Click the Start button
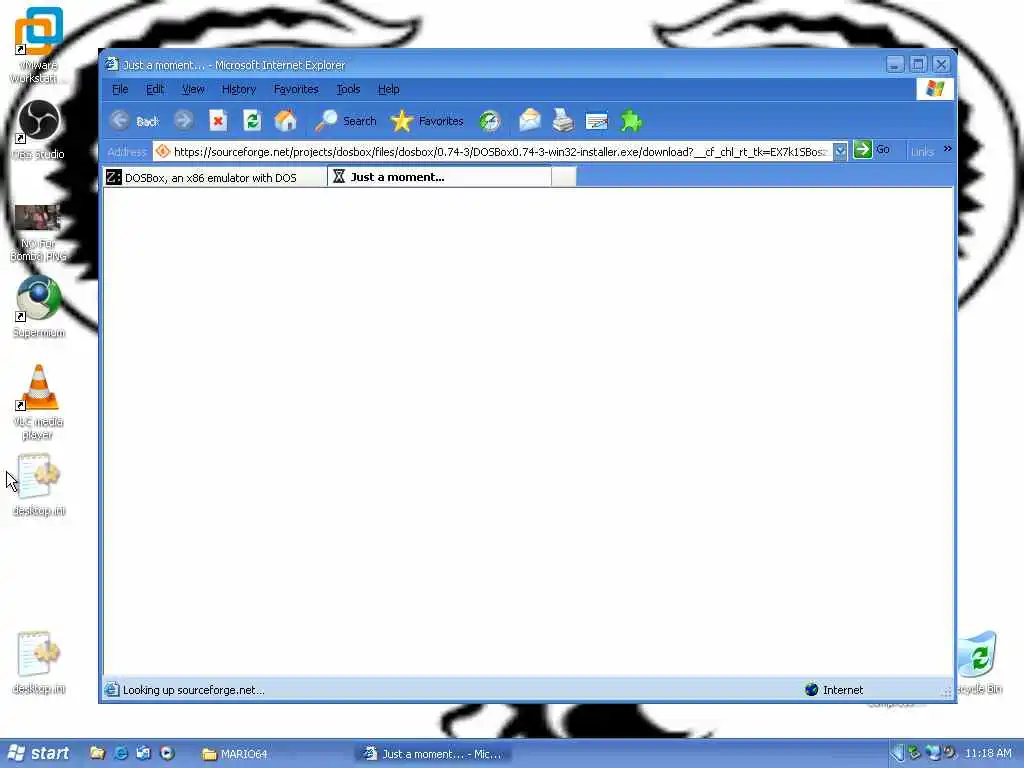The image size is (1024, 768). coord(39,753)
